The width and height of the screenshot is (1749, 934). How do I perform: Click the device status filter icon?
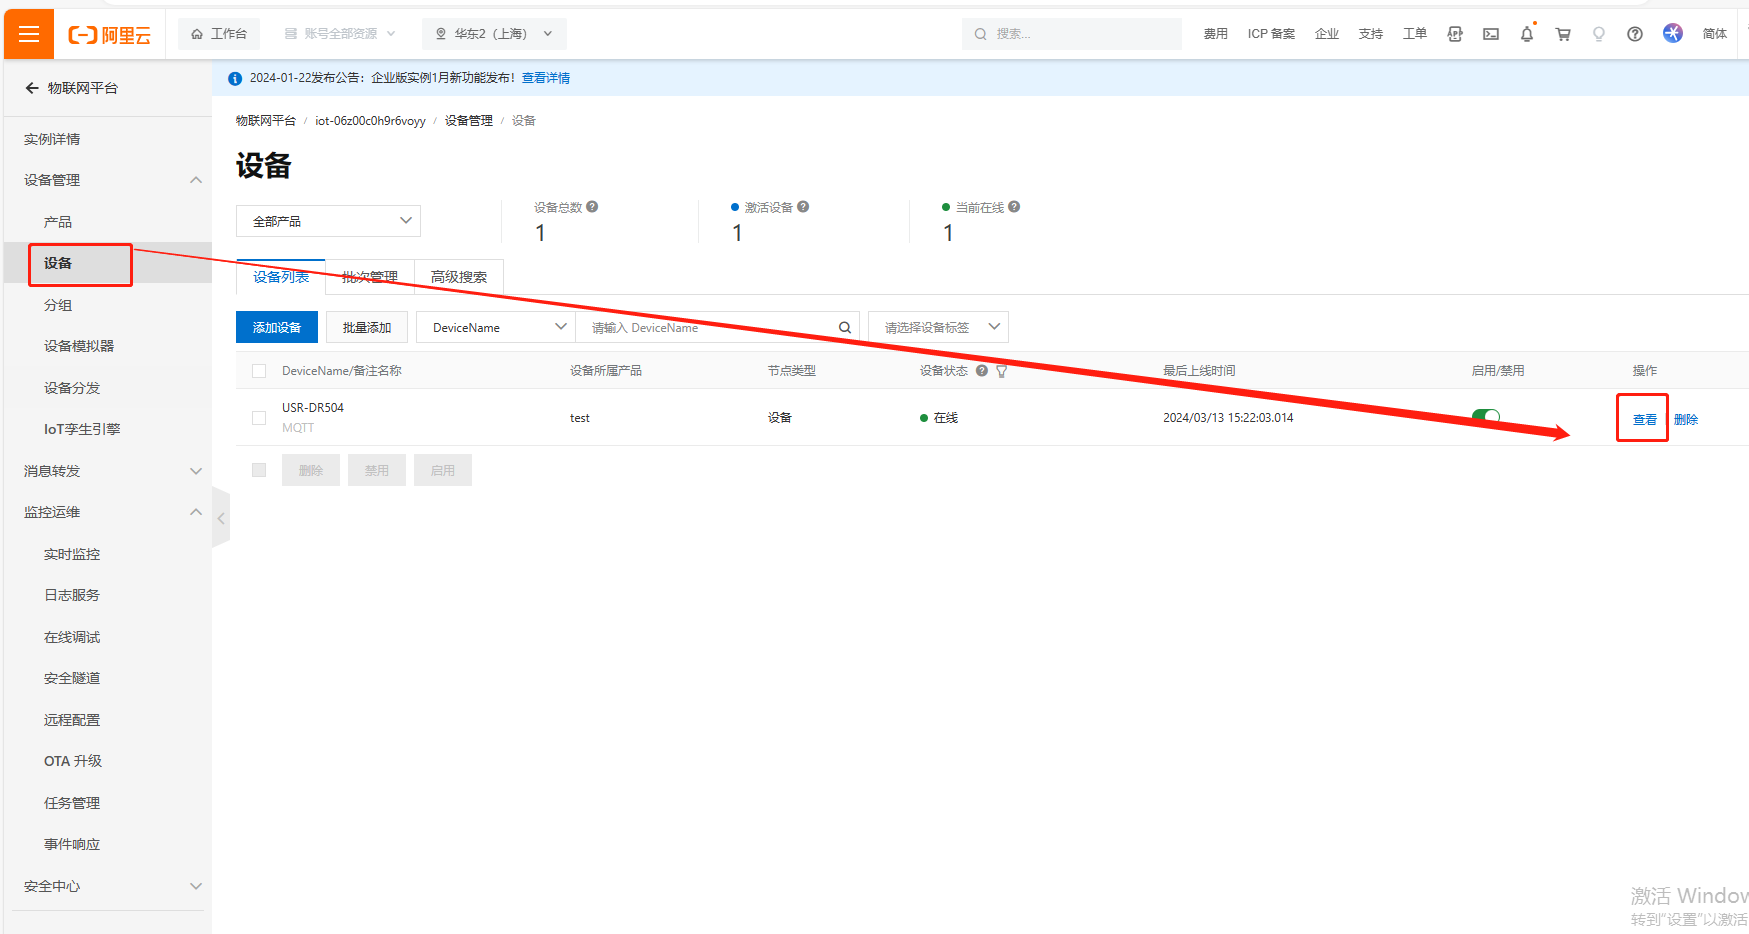coord(1001,371)
